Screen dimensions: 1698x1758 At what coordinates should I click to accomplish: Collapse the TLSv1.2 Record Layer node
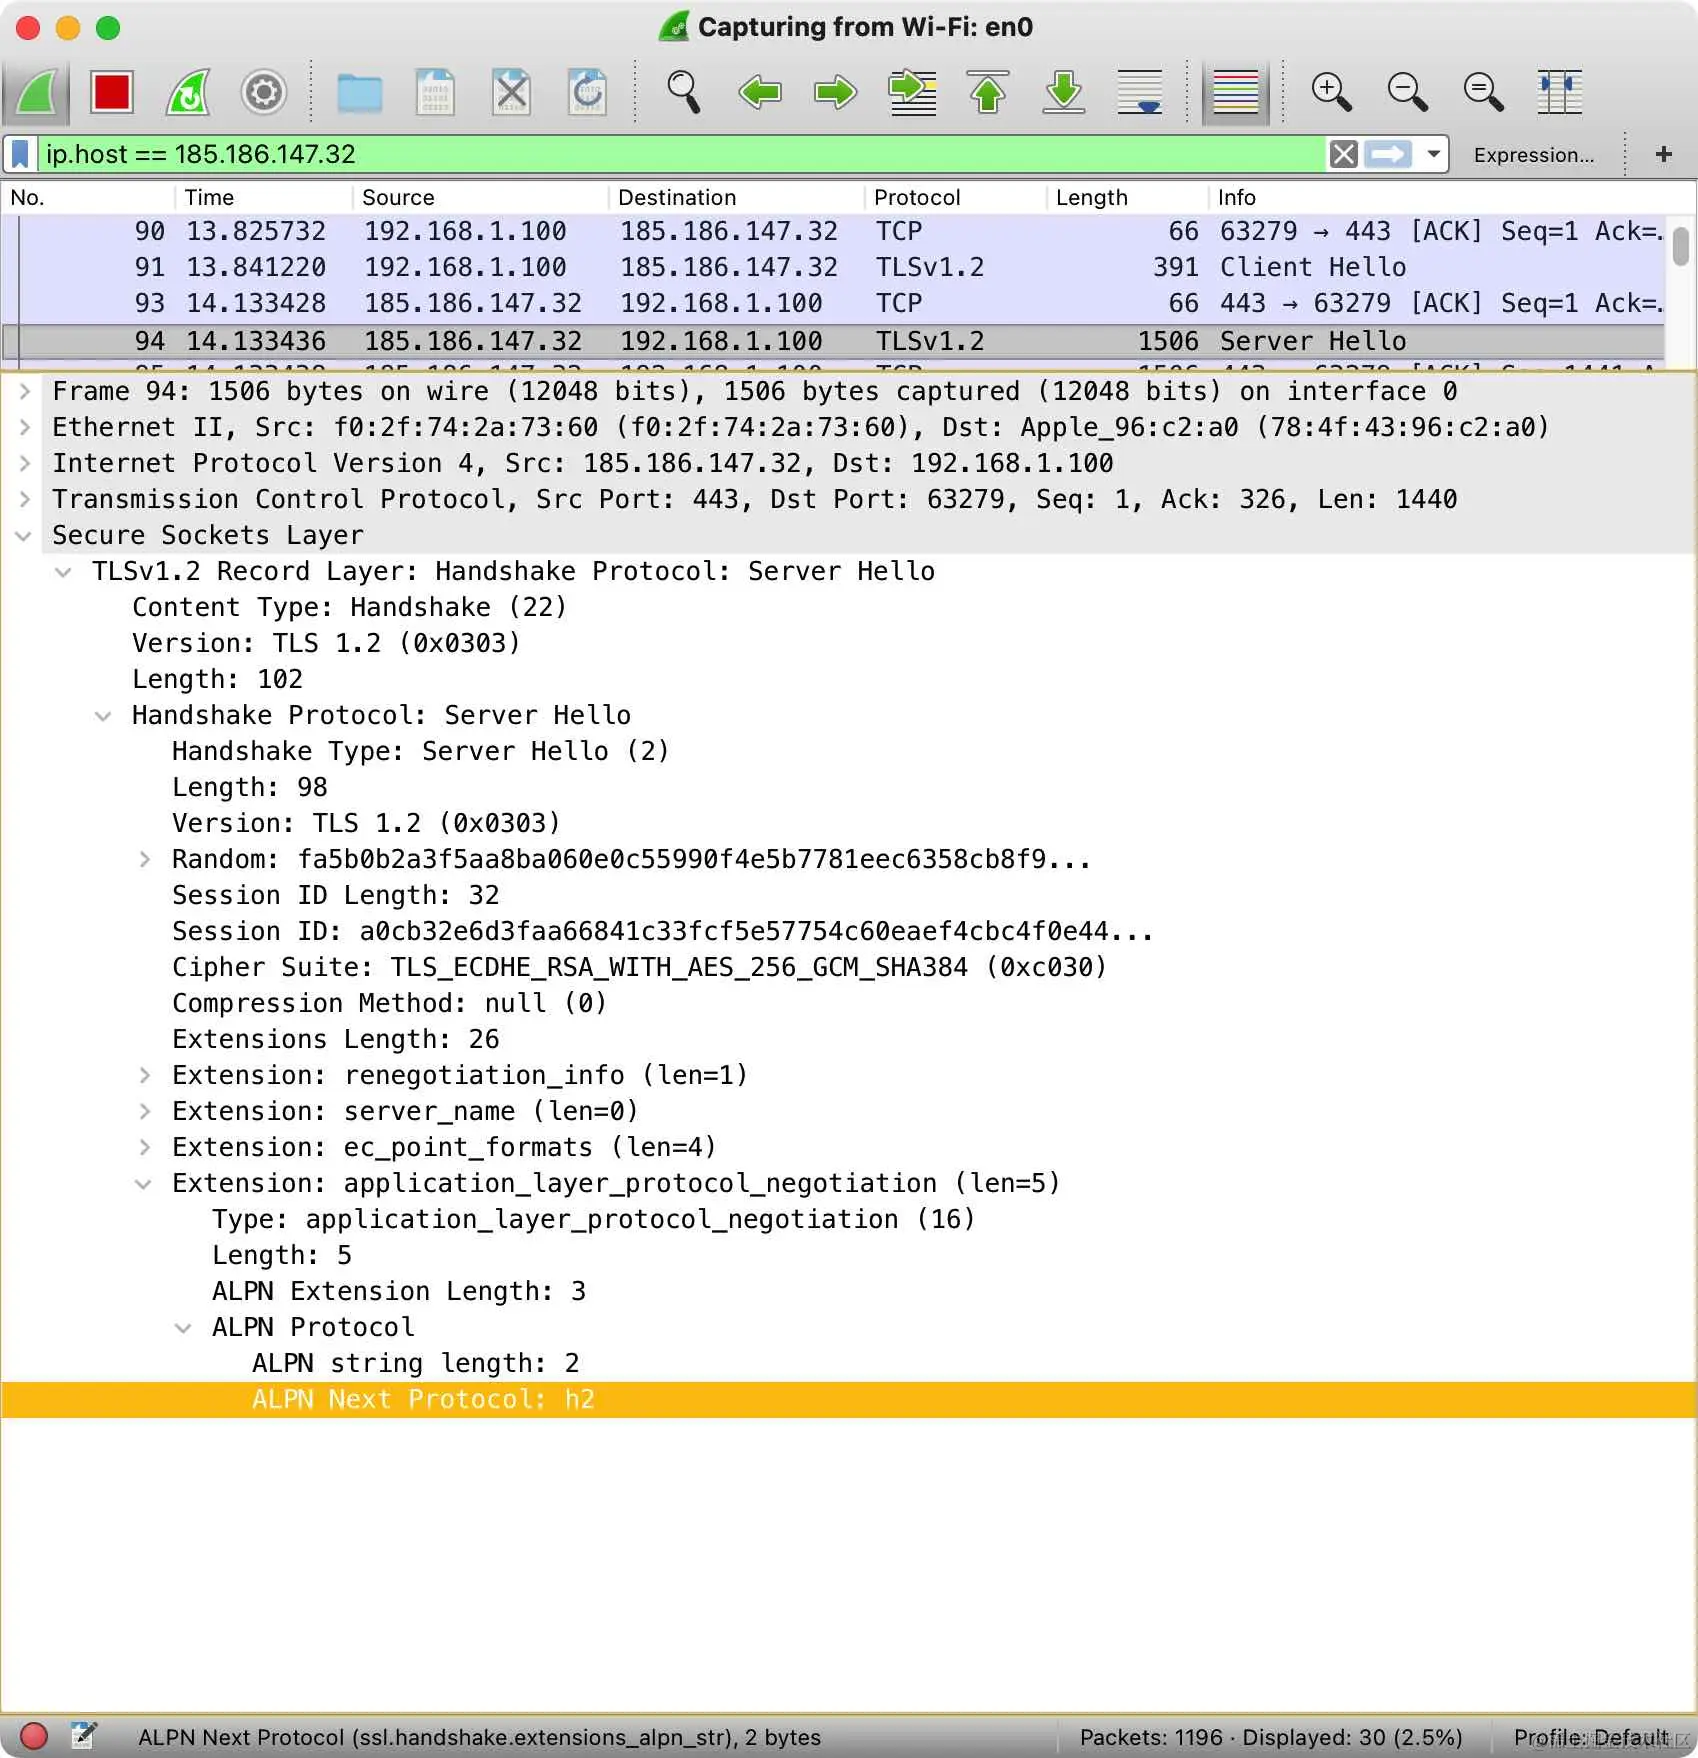64,572
